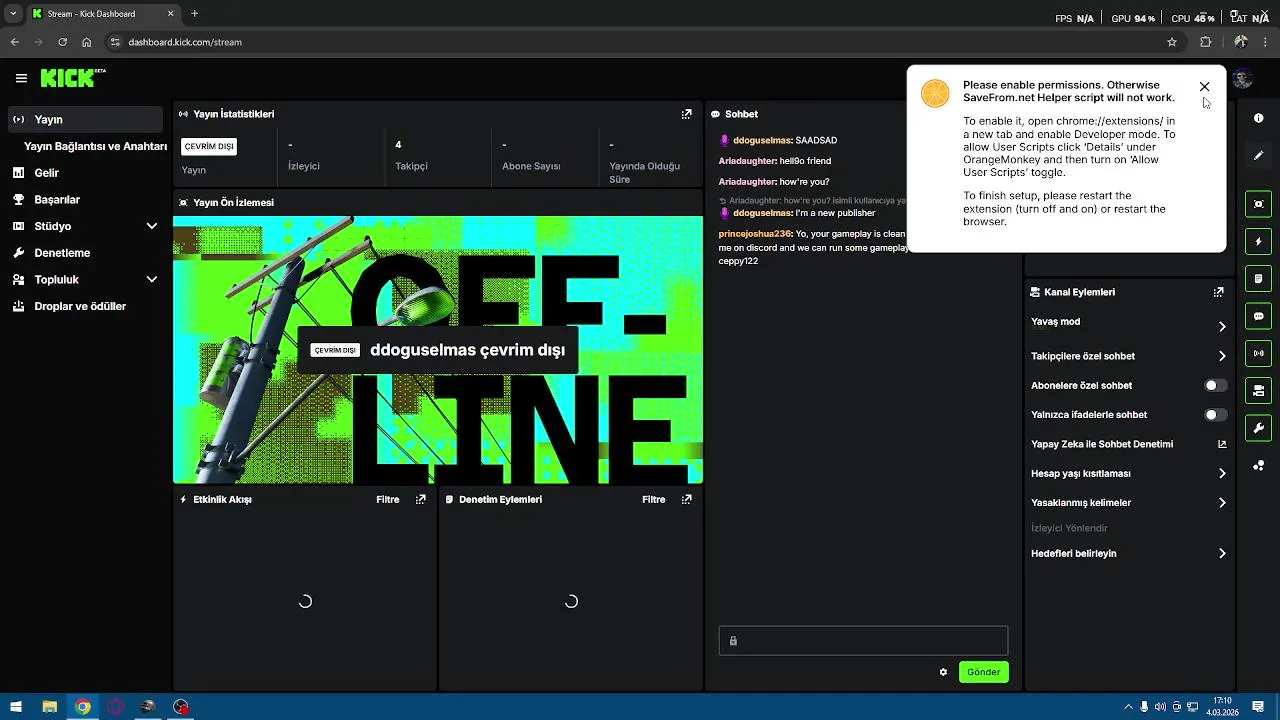Open the Windows notification center icon

click(1260, 707)
